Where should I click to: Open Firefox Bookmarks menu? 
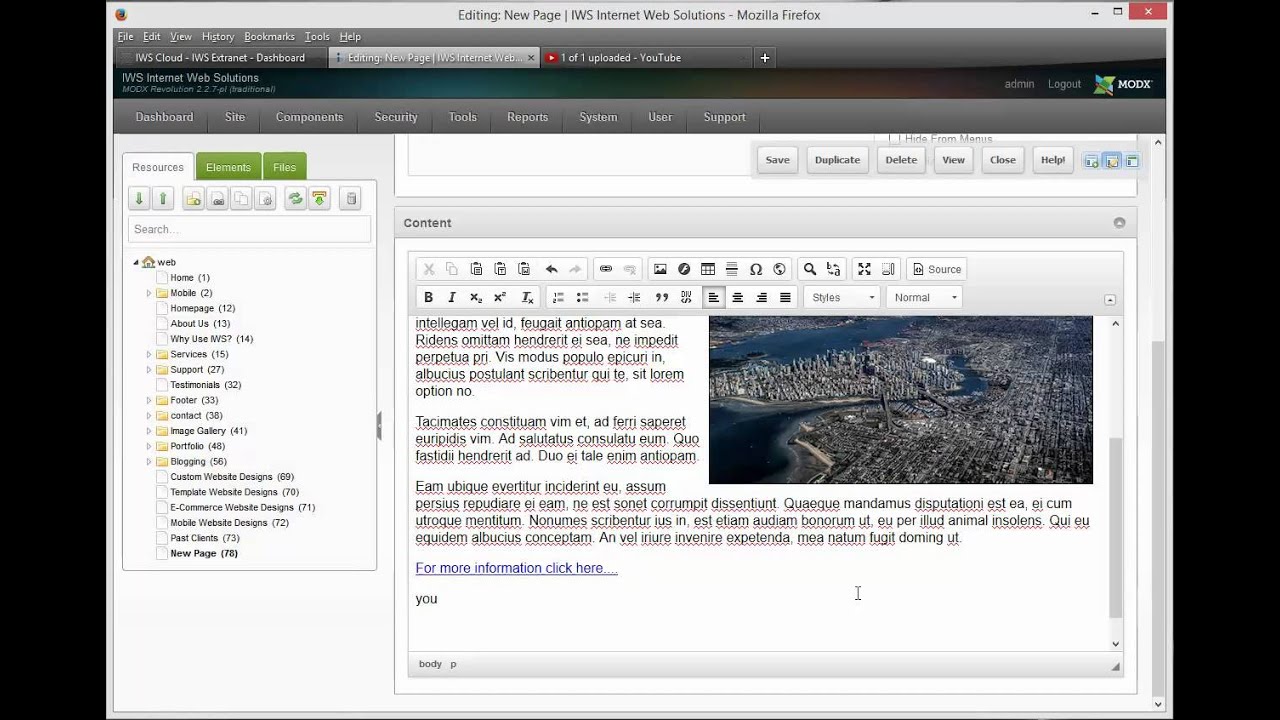[269, 37]
